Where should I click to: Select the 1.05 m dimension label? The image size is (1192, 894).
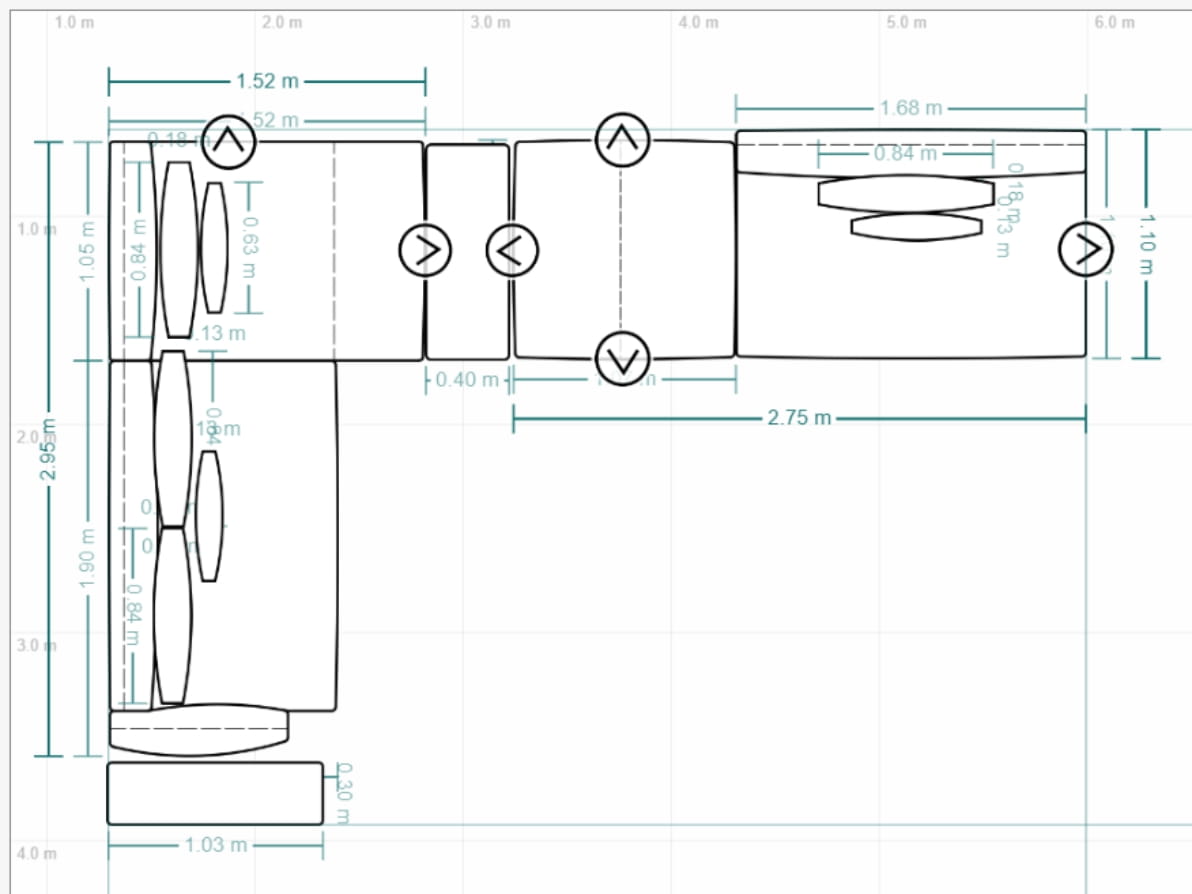point(87,251)
